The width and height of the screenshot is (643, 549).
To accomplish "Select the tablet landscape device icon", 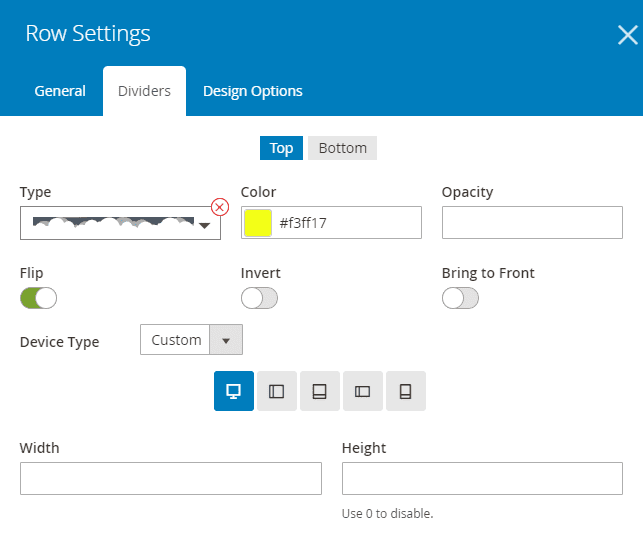I will (277, 391).
